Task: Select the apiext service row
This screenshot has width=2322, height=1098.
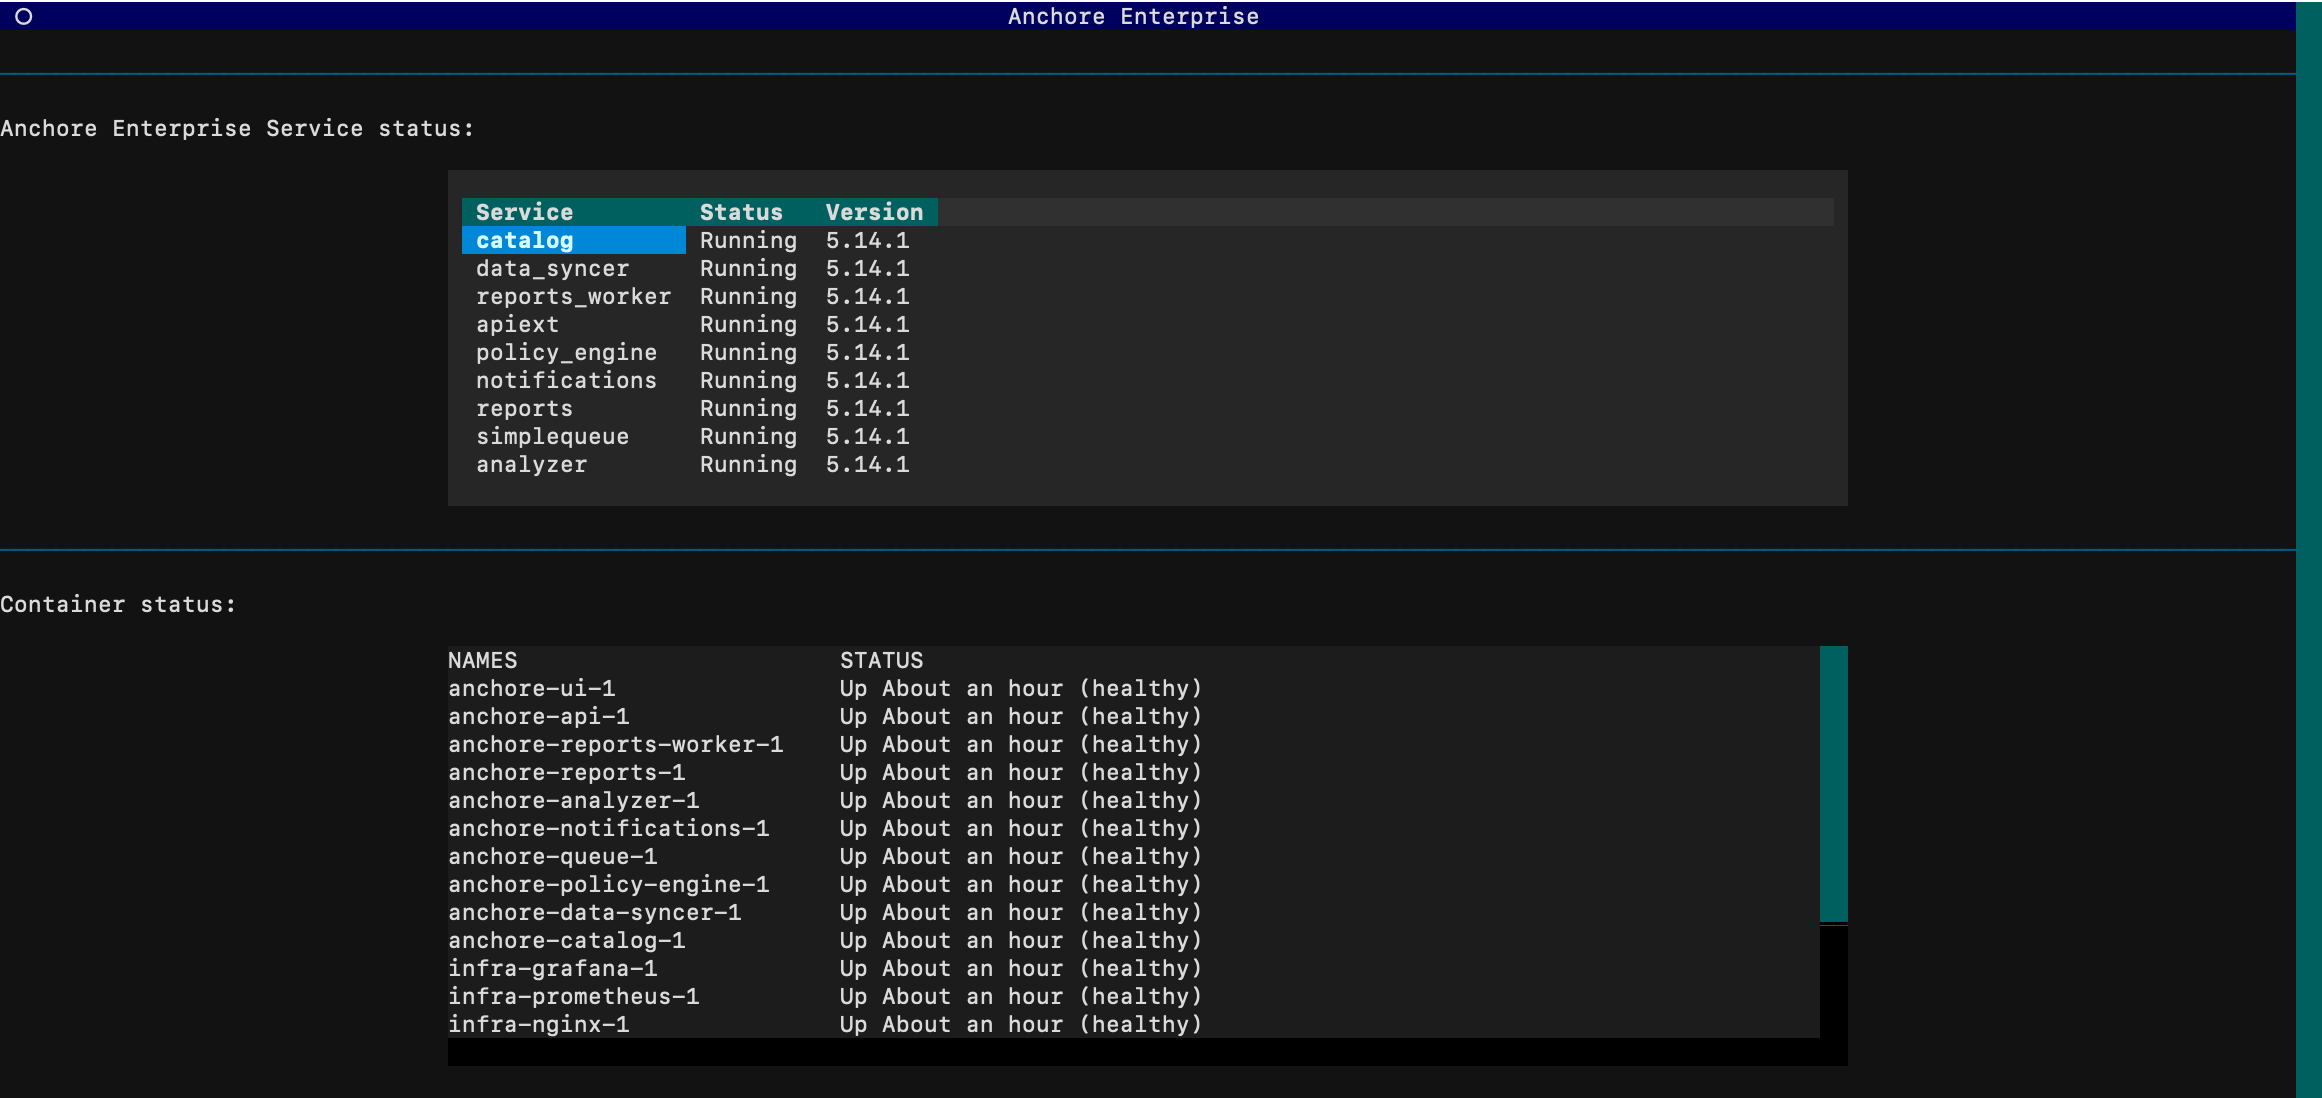Action: (517, 324)
